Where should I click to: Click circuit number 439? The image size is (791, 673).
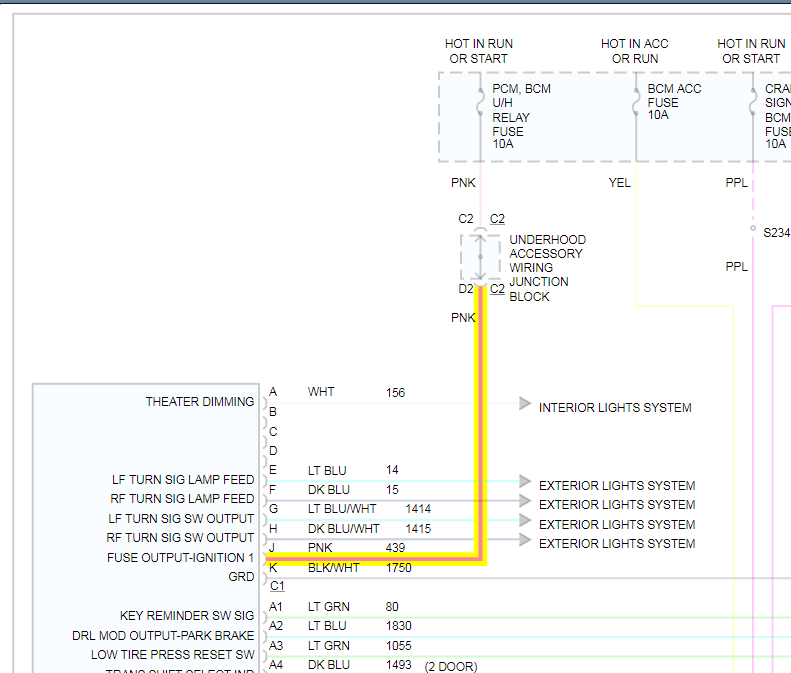396,547
